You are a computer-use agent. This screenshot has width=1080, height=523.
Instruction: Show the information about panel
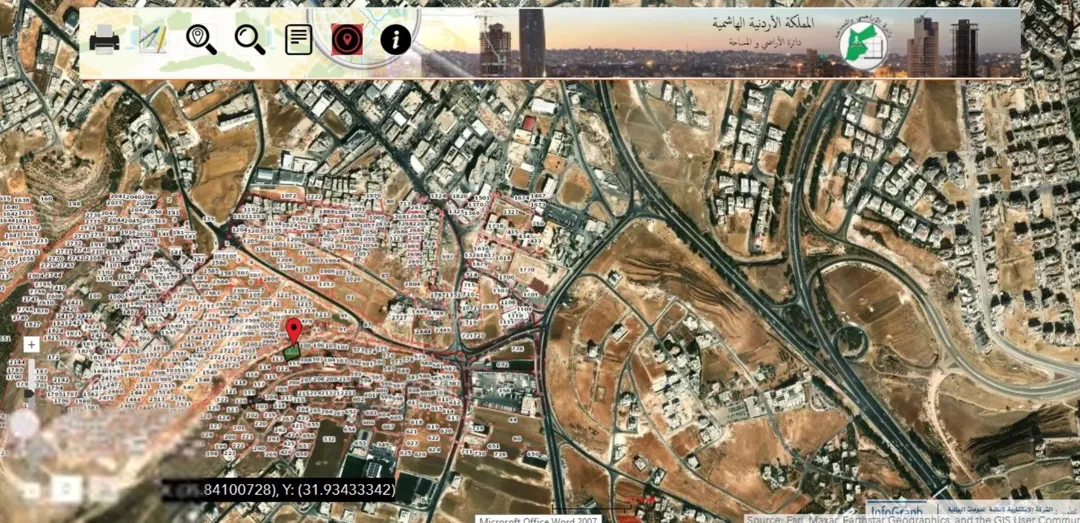395,40
